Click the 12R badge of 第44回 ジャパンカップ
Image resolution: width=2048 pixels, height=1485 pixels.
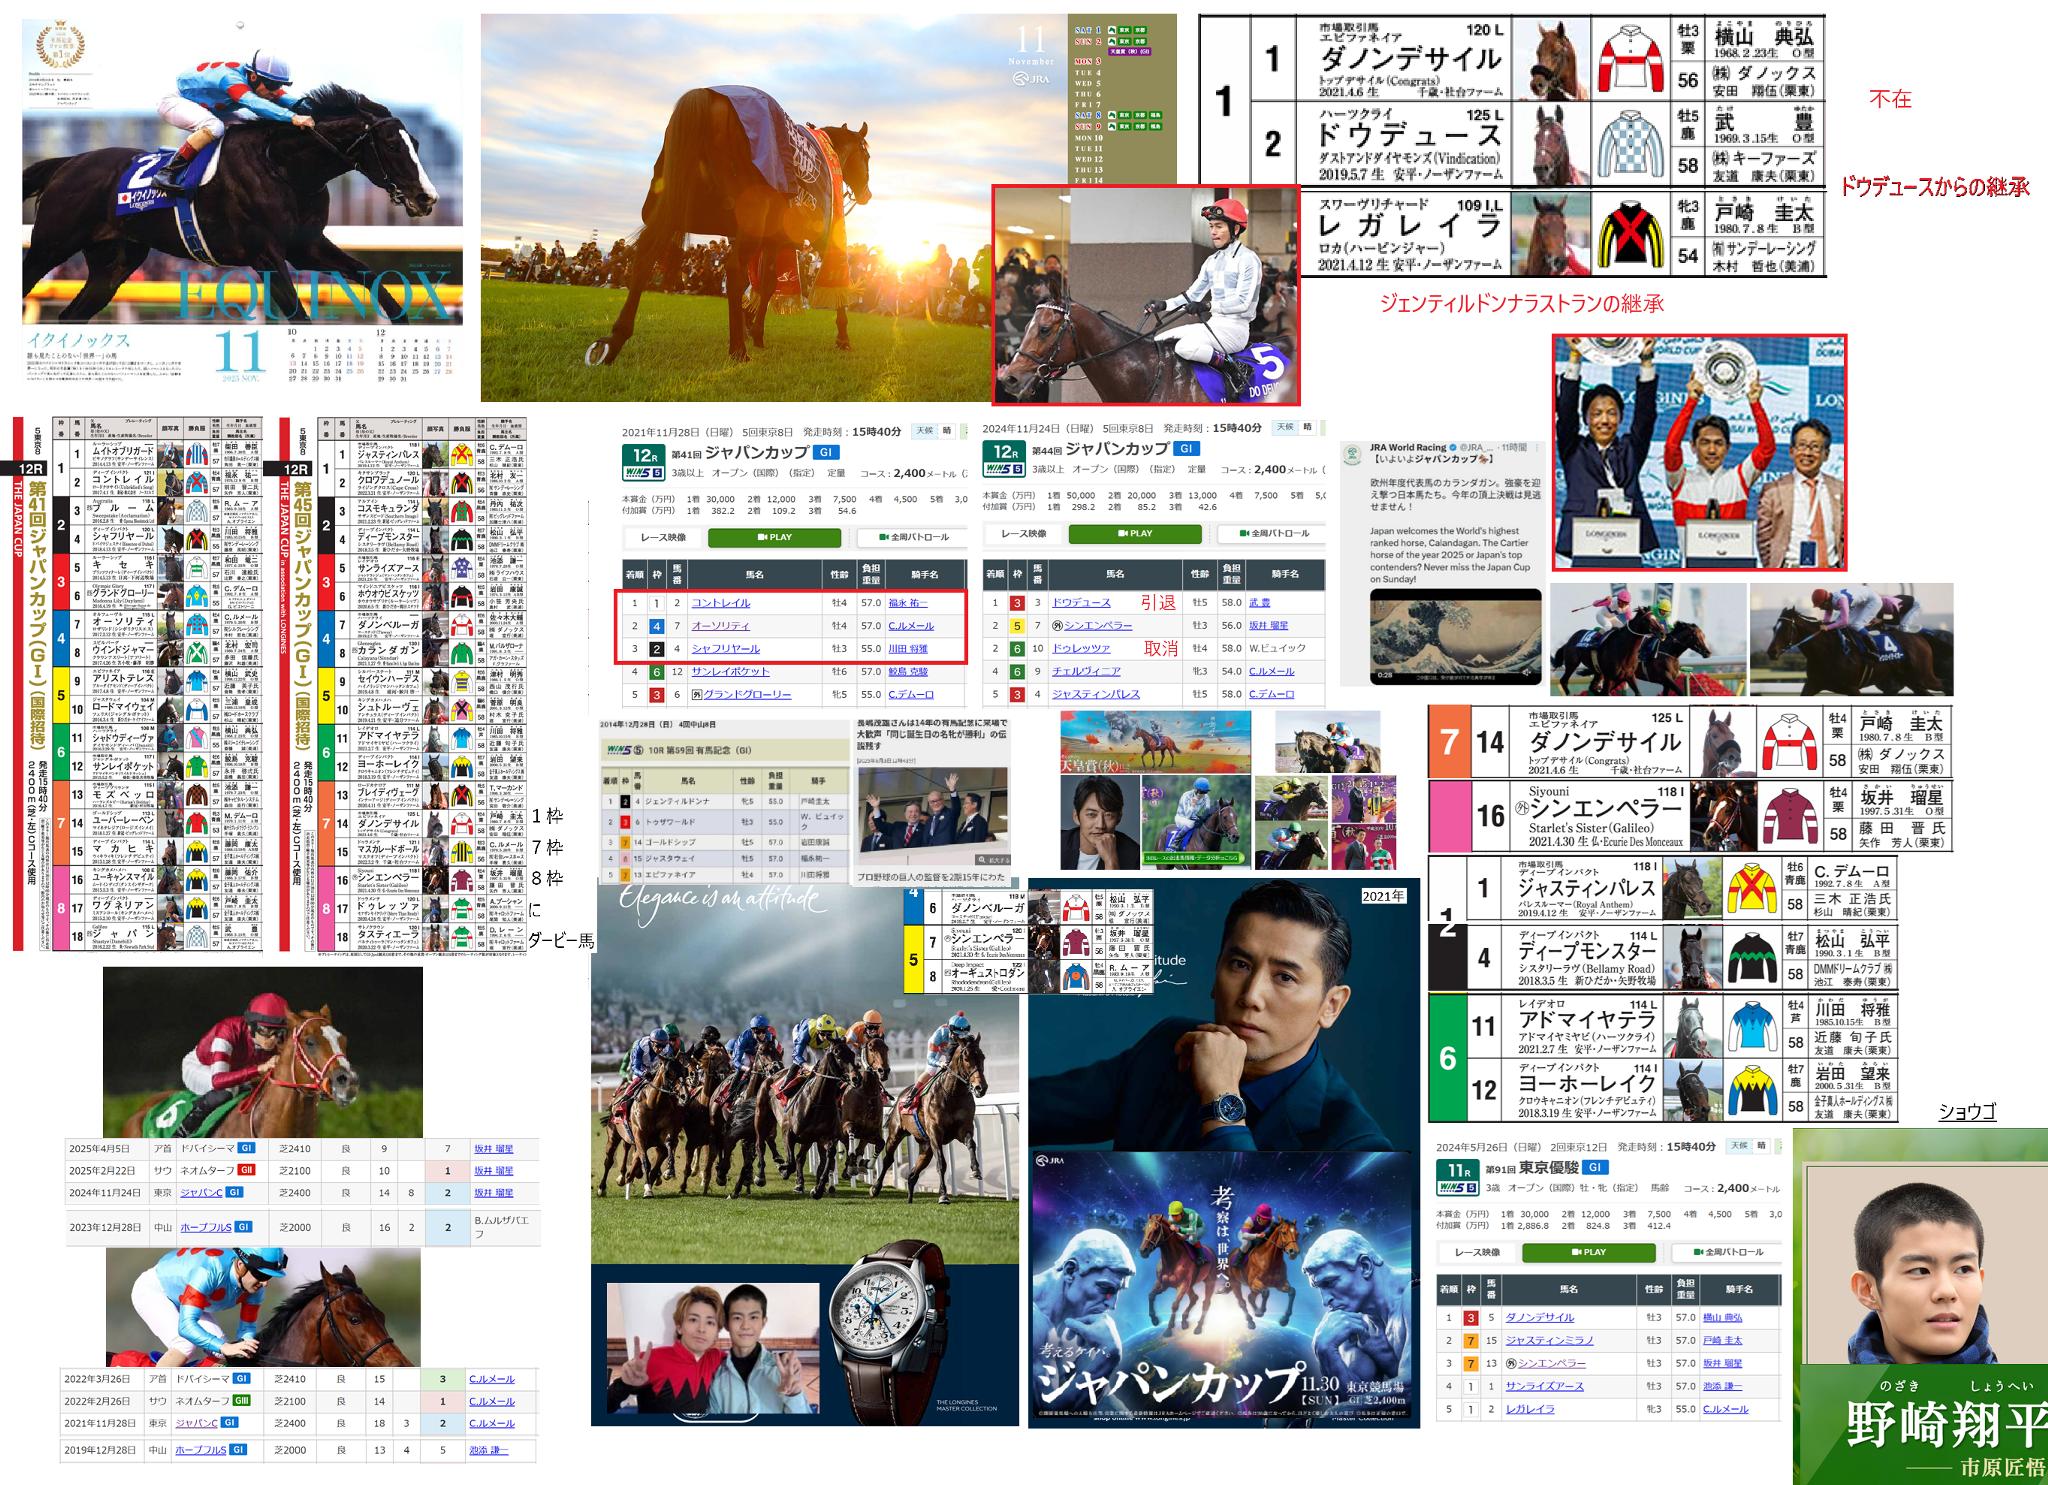click(1005, 451)
